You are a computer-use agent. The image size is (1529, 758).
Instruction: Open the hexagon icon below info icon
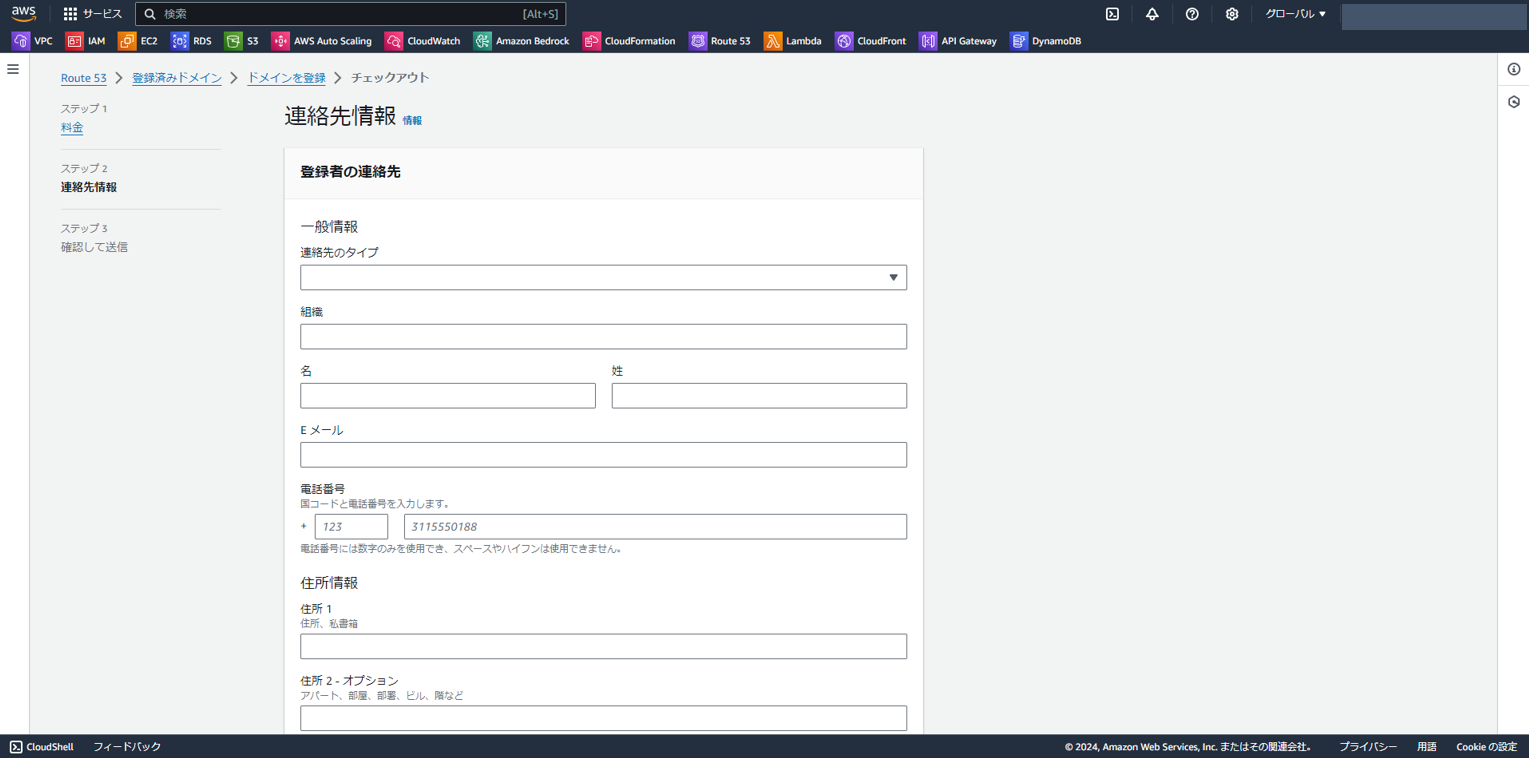[x=1514, y=102]
